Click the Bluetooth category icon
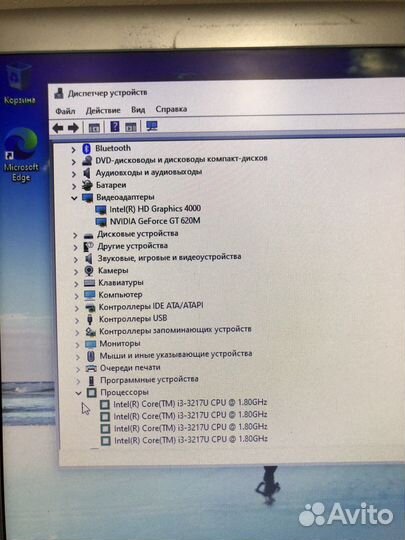The width and height of the screenshot is (405, 540). pyautogui.click(x=86, y=149)
